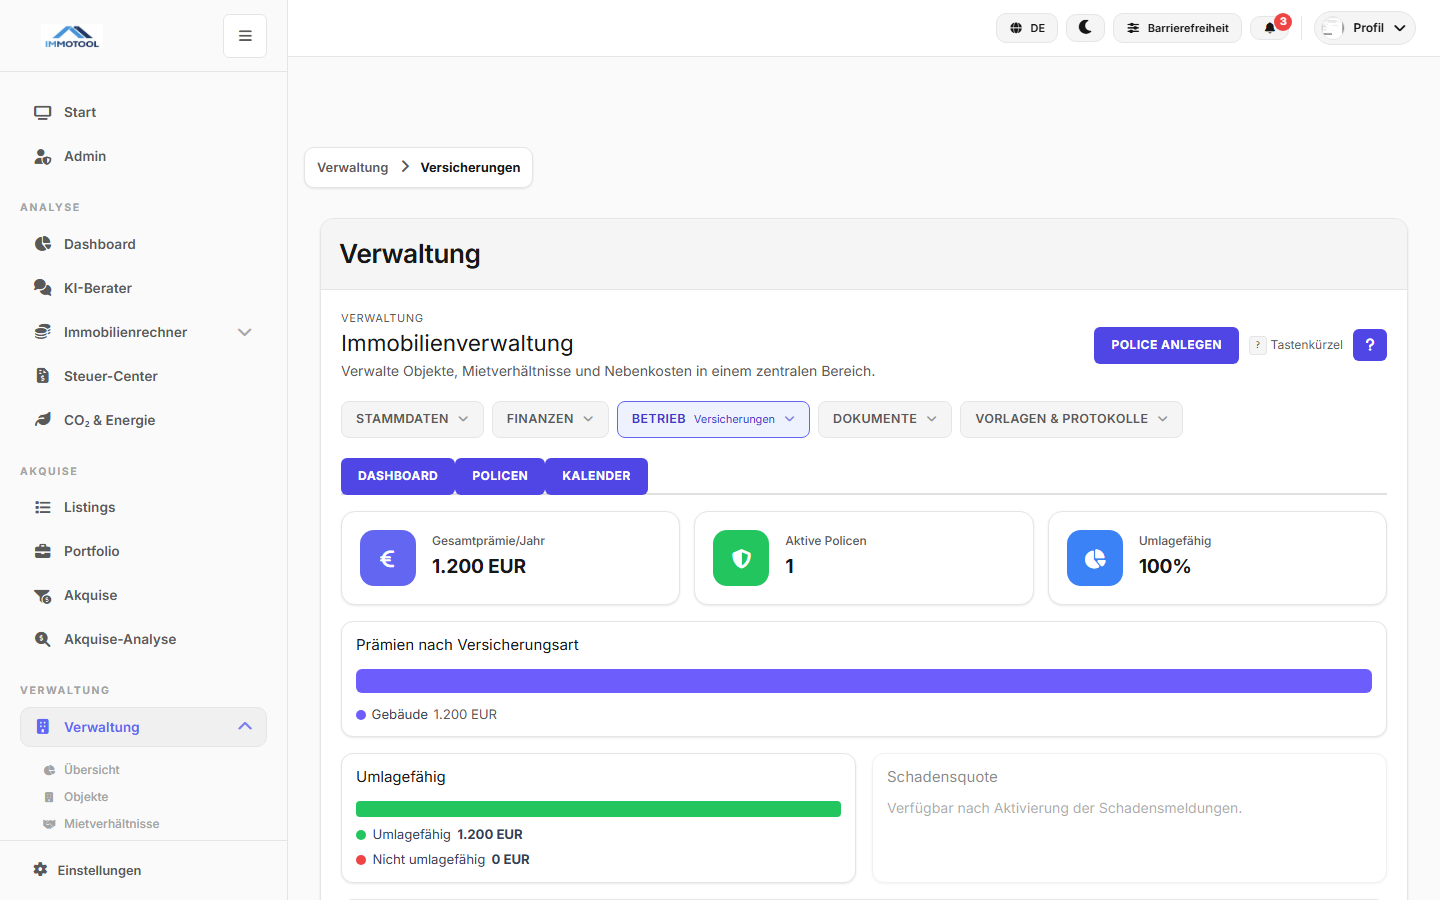
Task: Open the KALENDER tab
Action: 596,476
